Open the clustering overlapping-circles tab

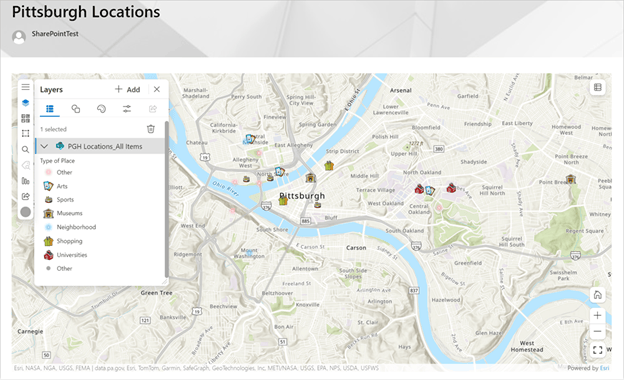[76, 109]
